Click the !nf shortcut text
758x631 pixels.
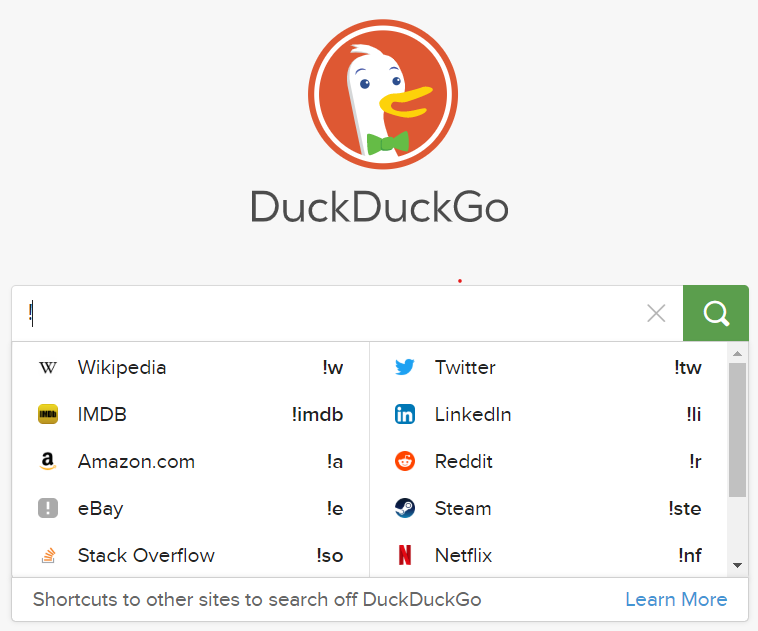coord(690,555)
